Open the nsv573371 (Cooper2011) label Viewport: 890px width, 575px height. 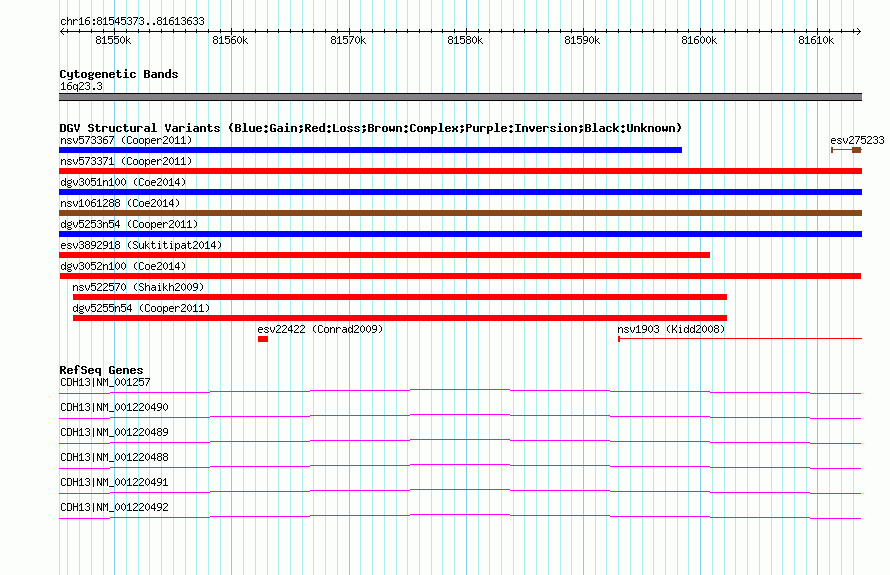pos(126,161)
